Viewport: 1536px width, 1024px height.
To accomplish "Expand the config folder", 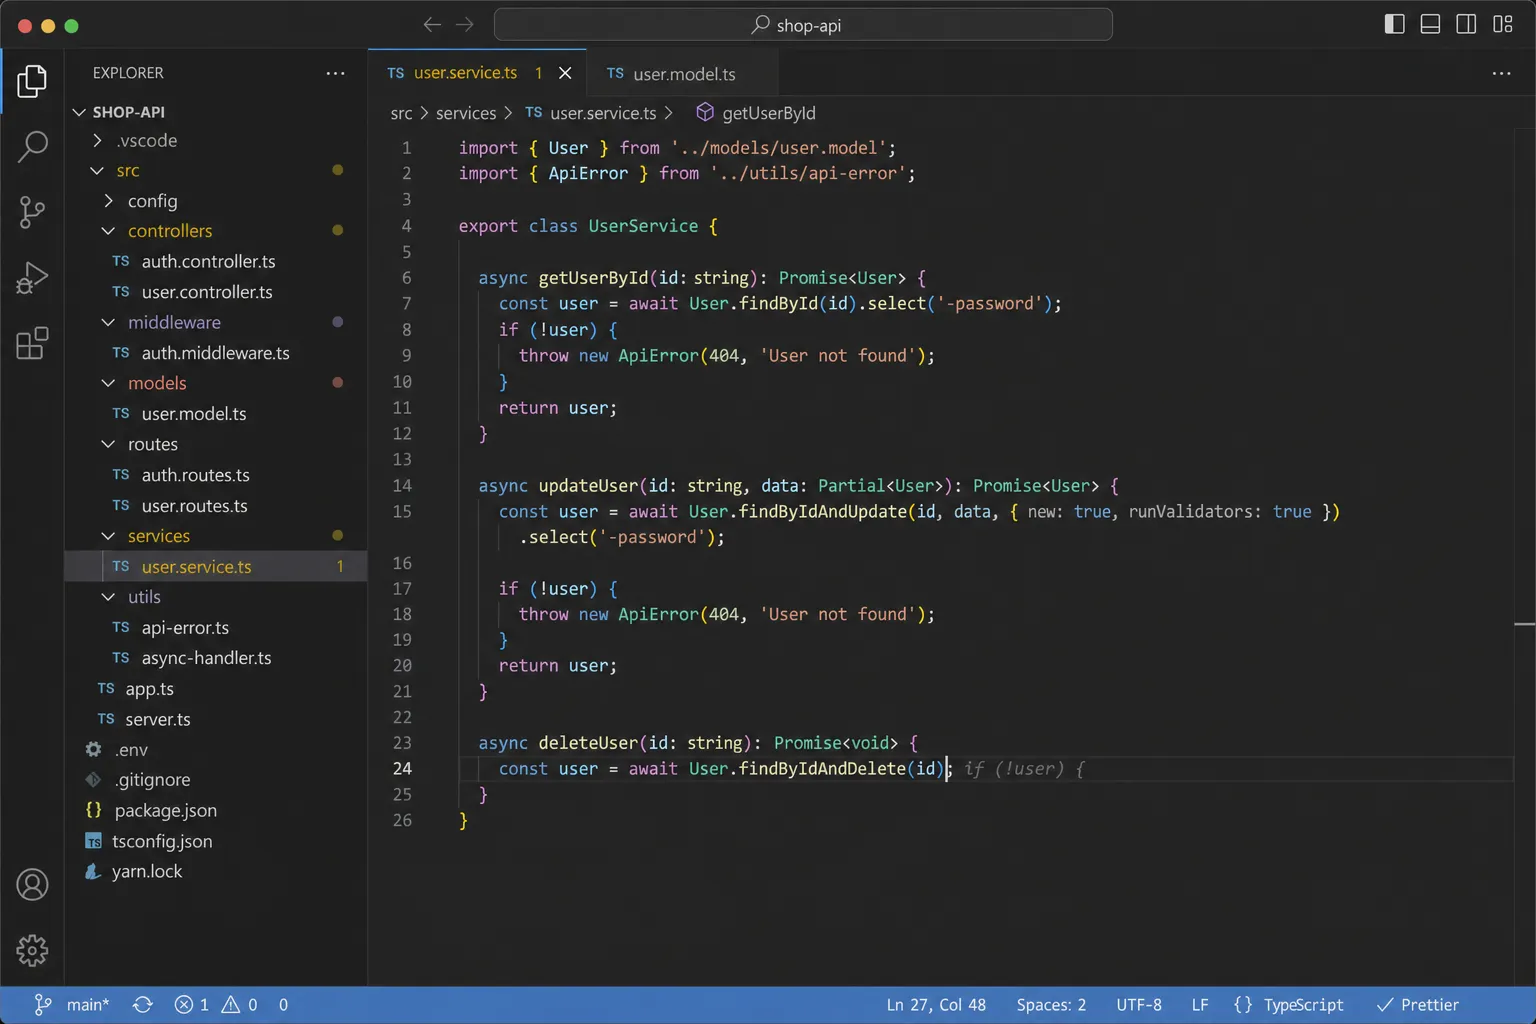I will [215, 201].
